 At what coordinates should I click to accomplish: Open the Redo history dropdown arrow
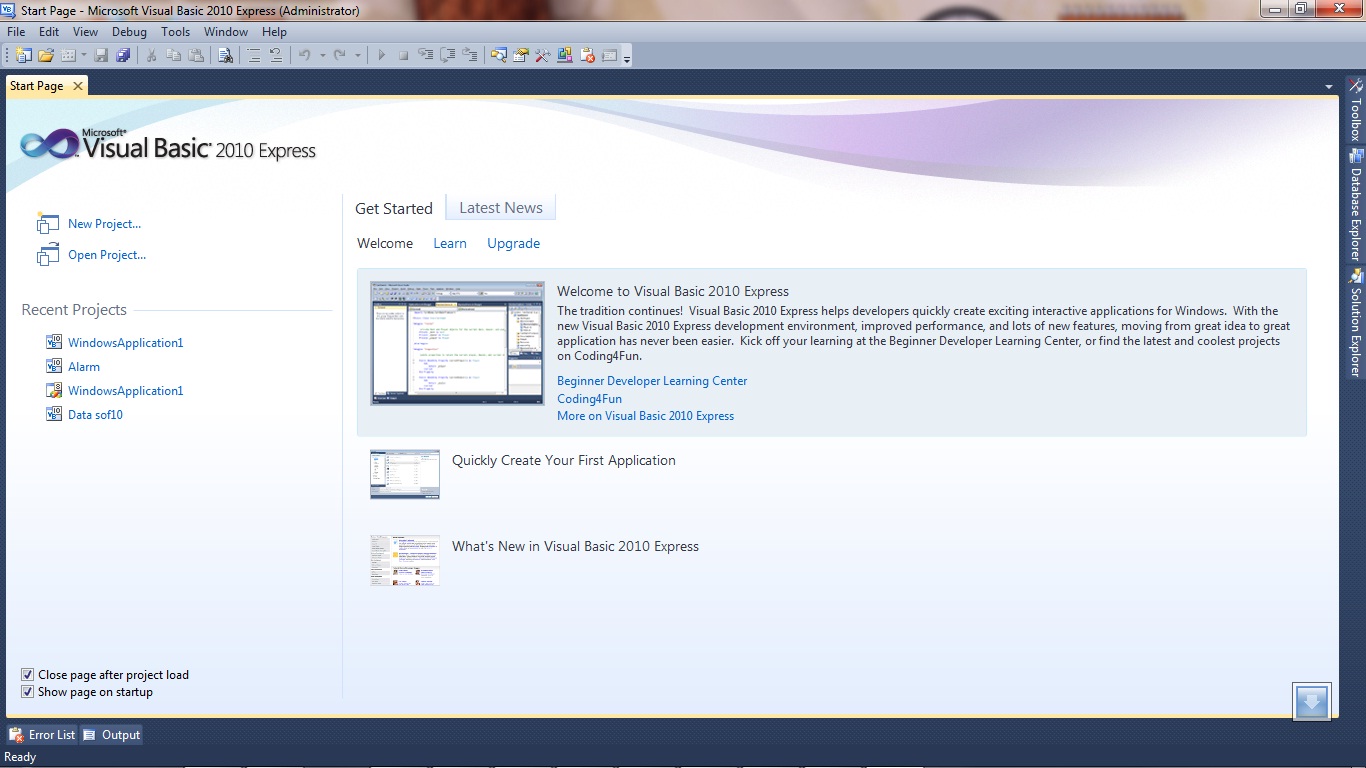(x=358, y=56)
